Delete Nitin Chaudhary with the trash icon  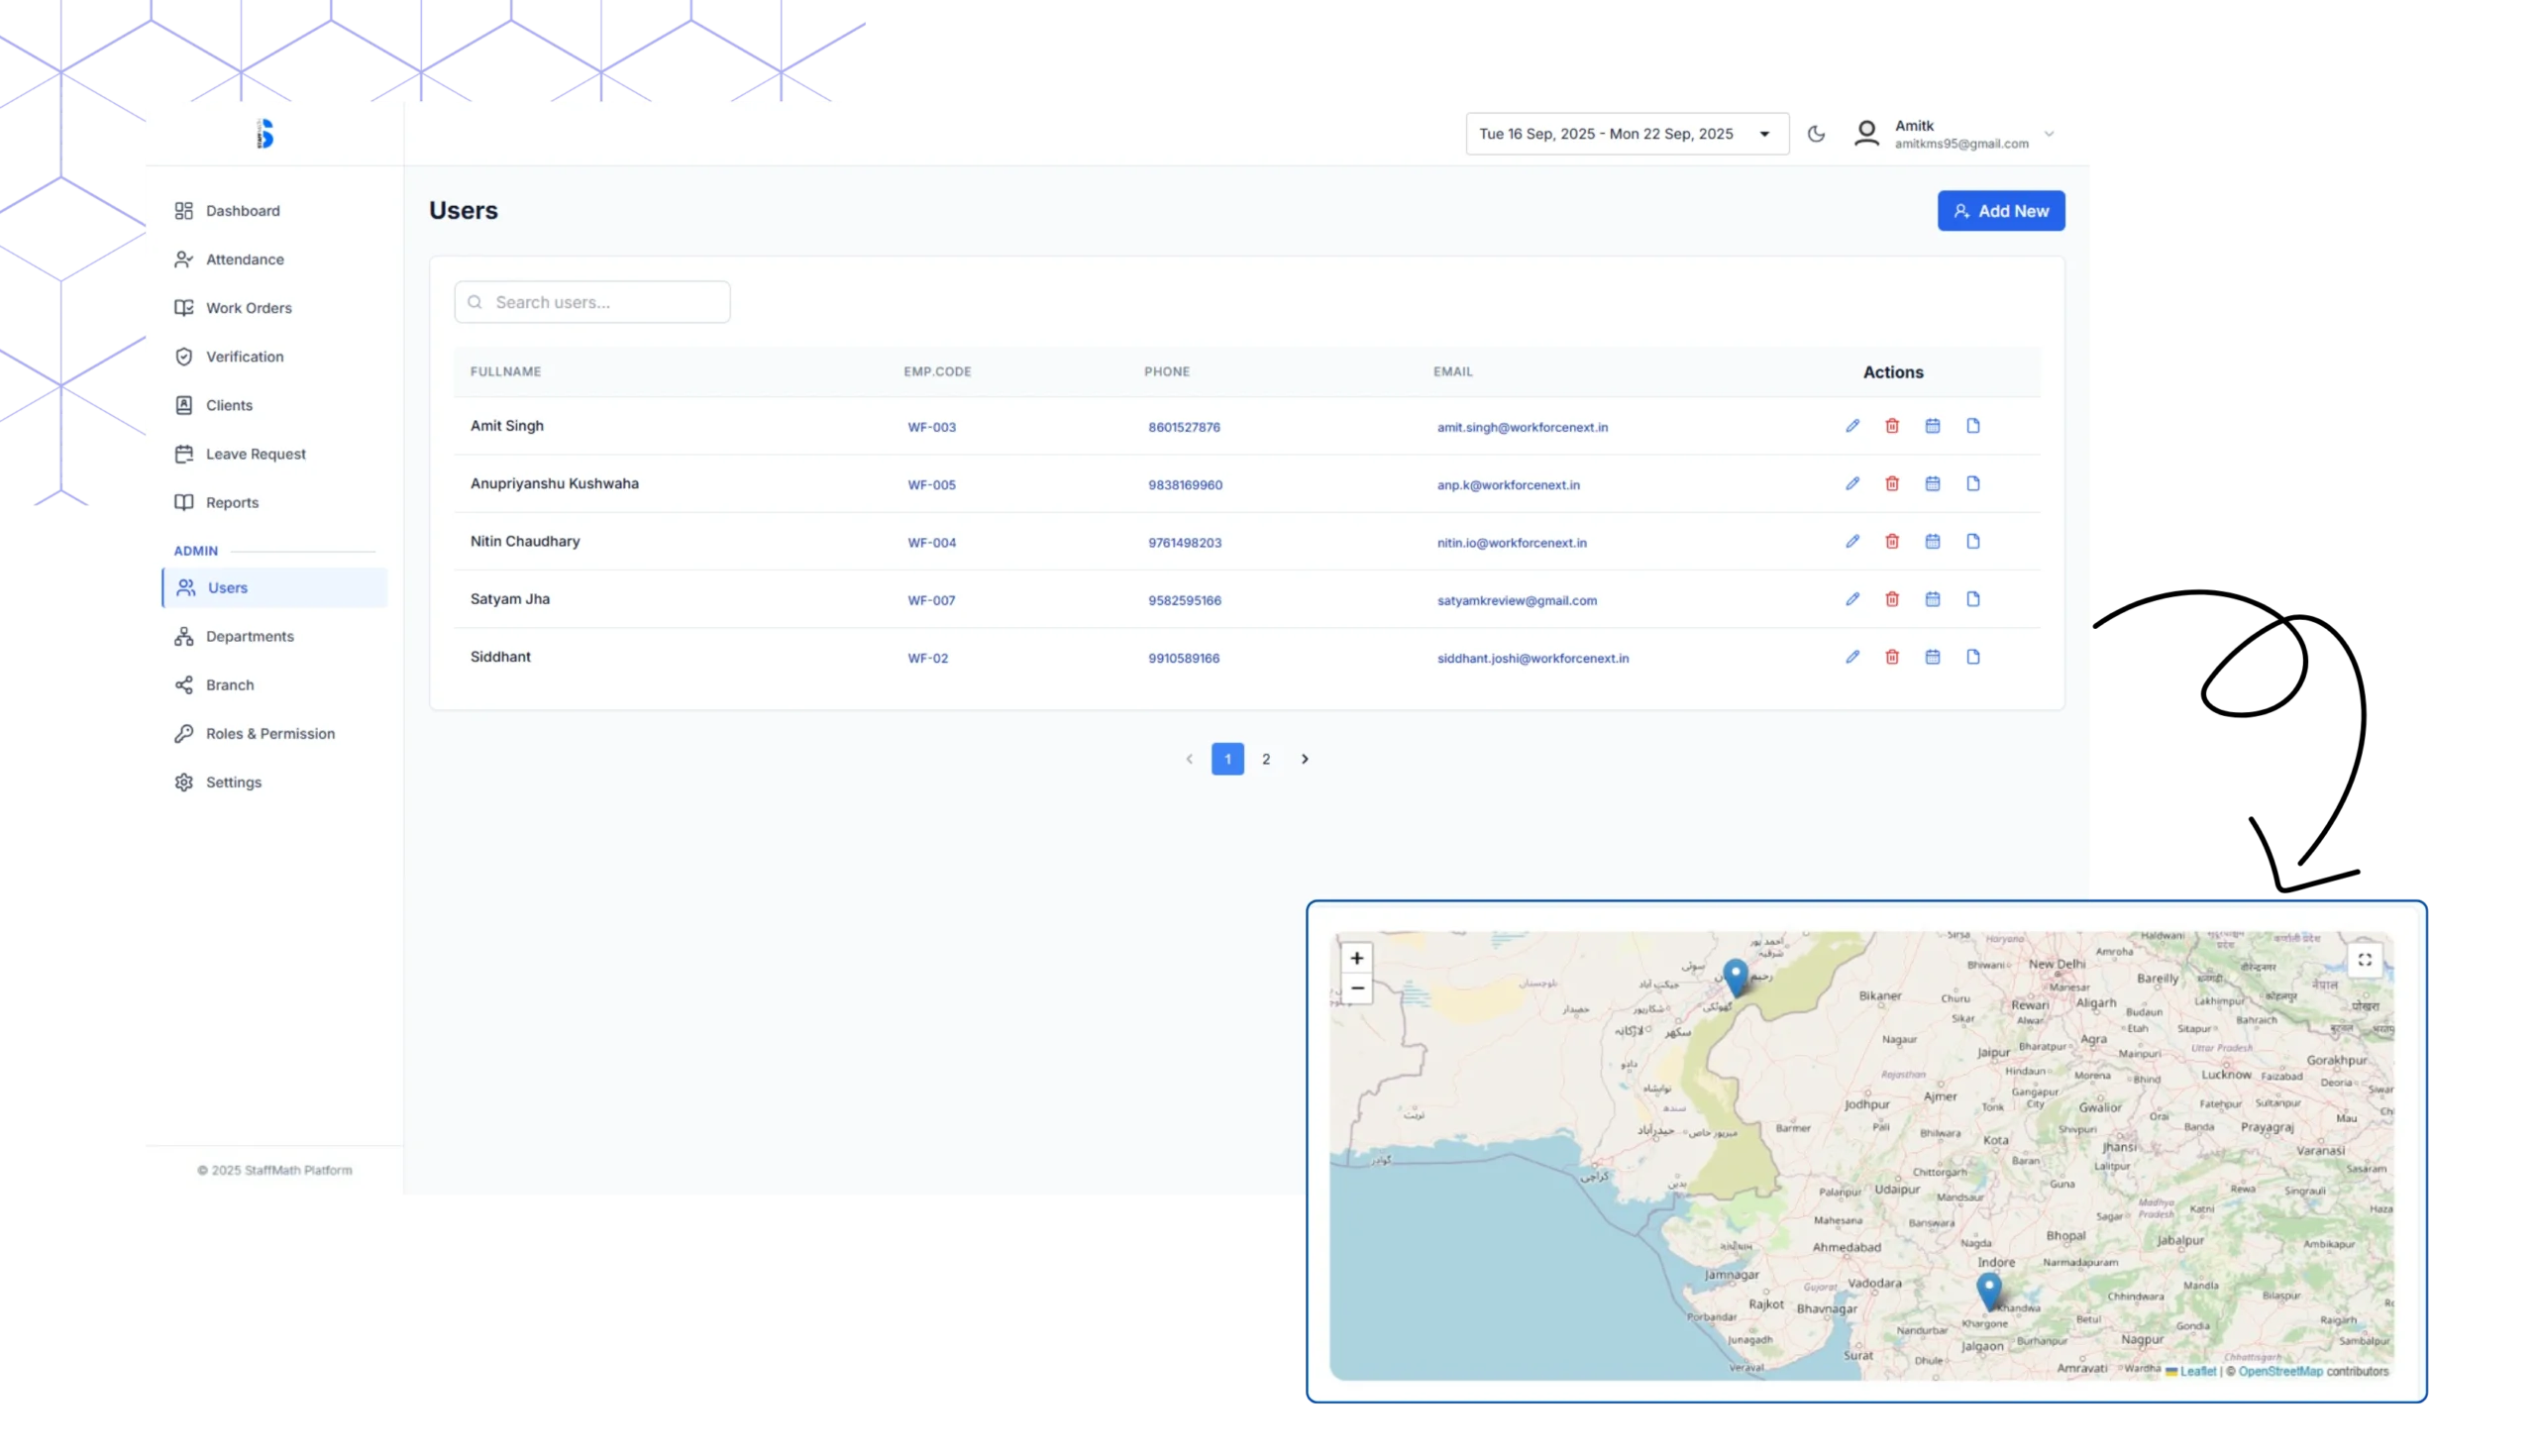(1892, 542)
